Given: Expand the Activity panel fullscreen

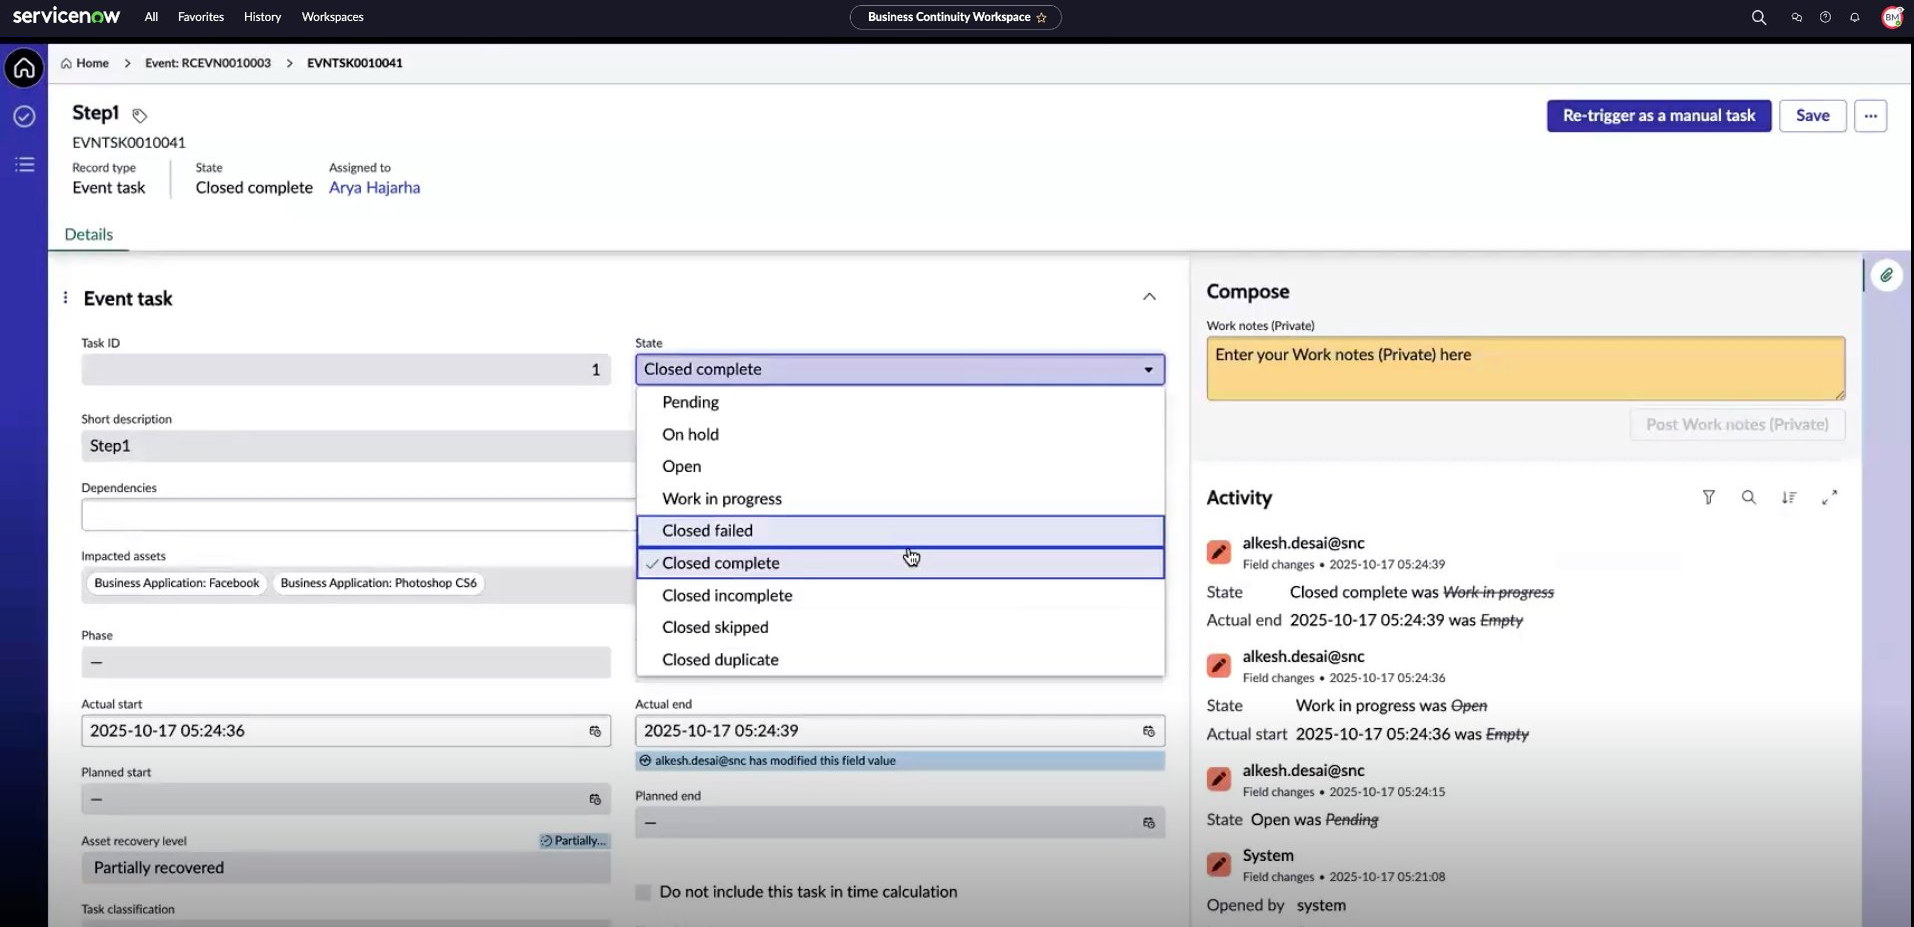Looking at the screenshot, I should pyautogui.click(x=1829, y=497).
